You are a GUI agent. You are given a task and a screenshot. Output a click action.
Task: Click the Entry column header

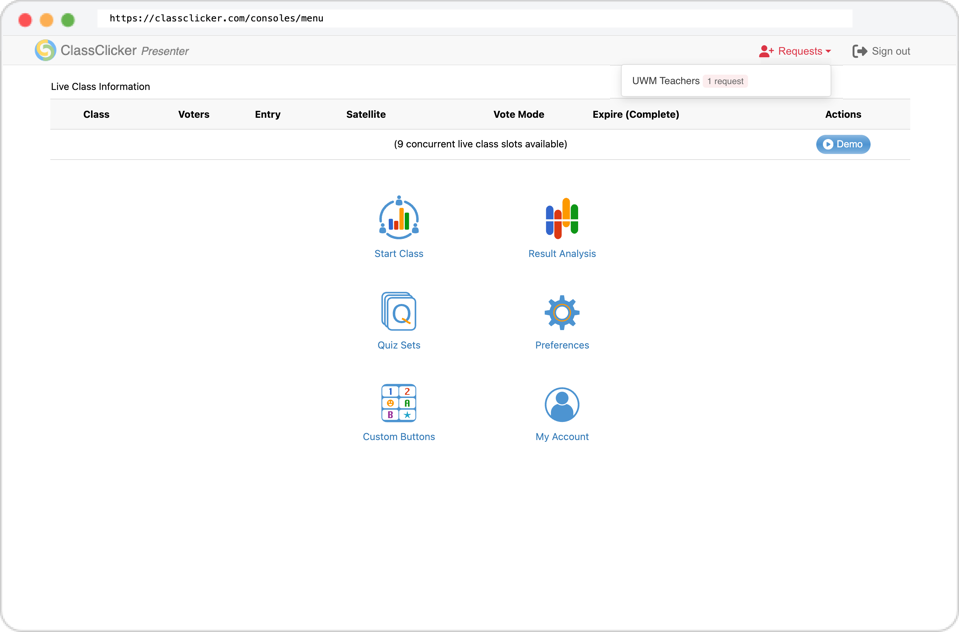coord(268,114)
